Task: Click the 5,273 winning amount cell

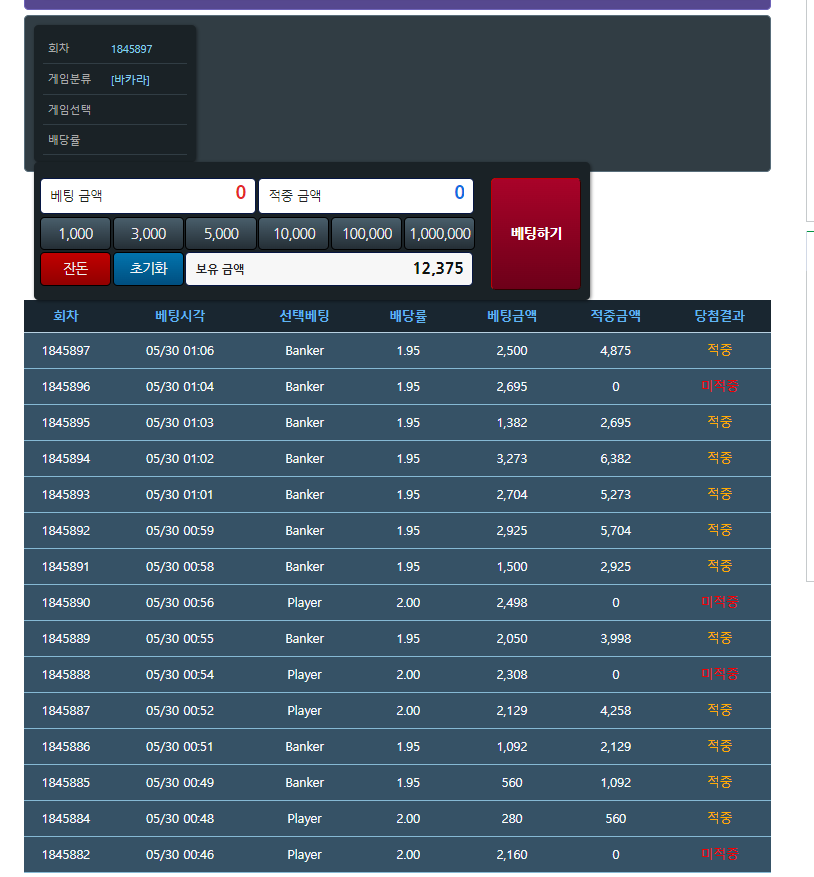Action: pos(615,494)
